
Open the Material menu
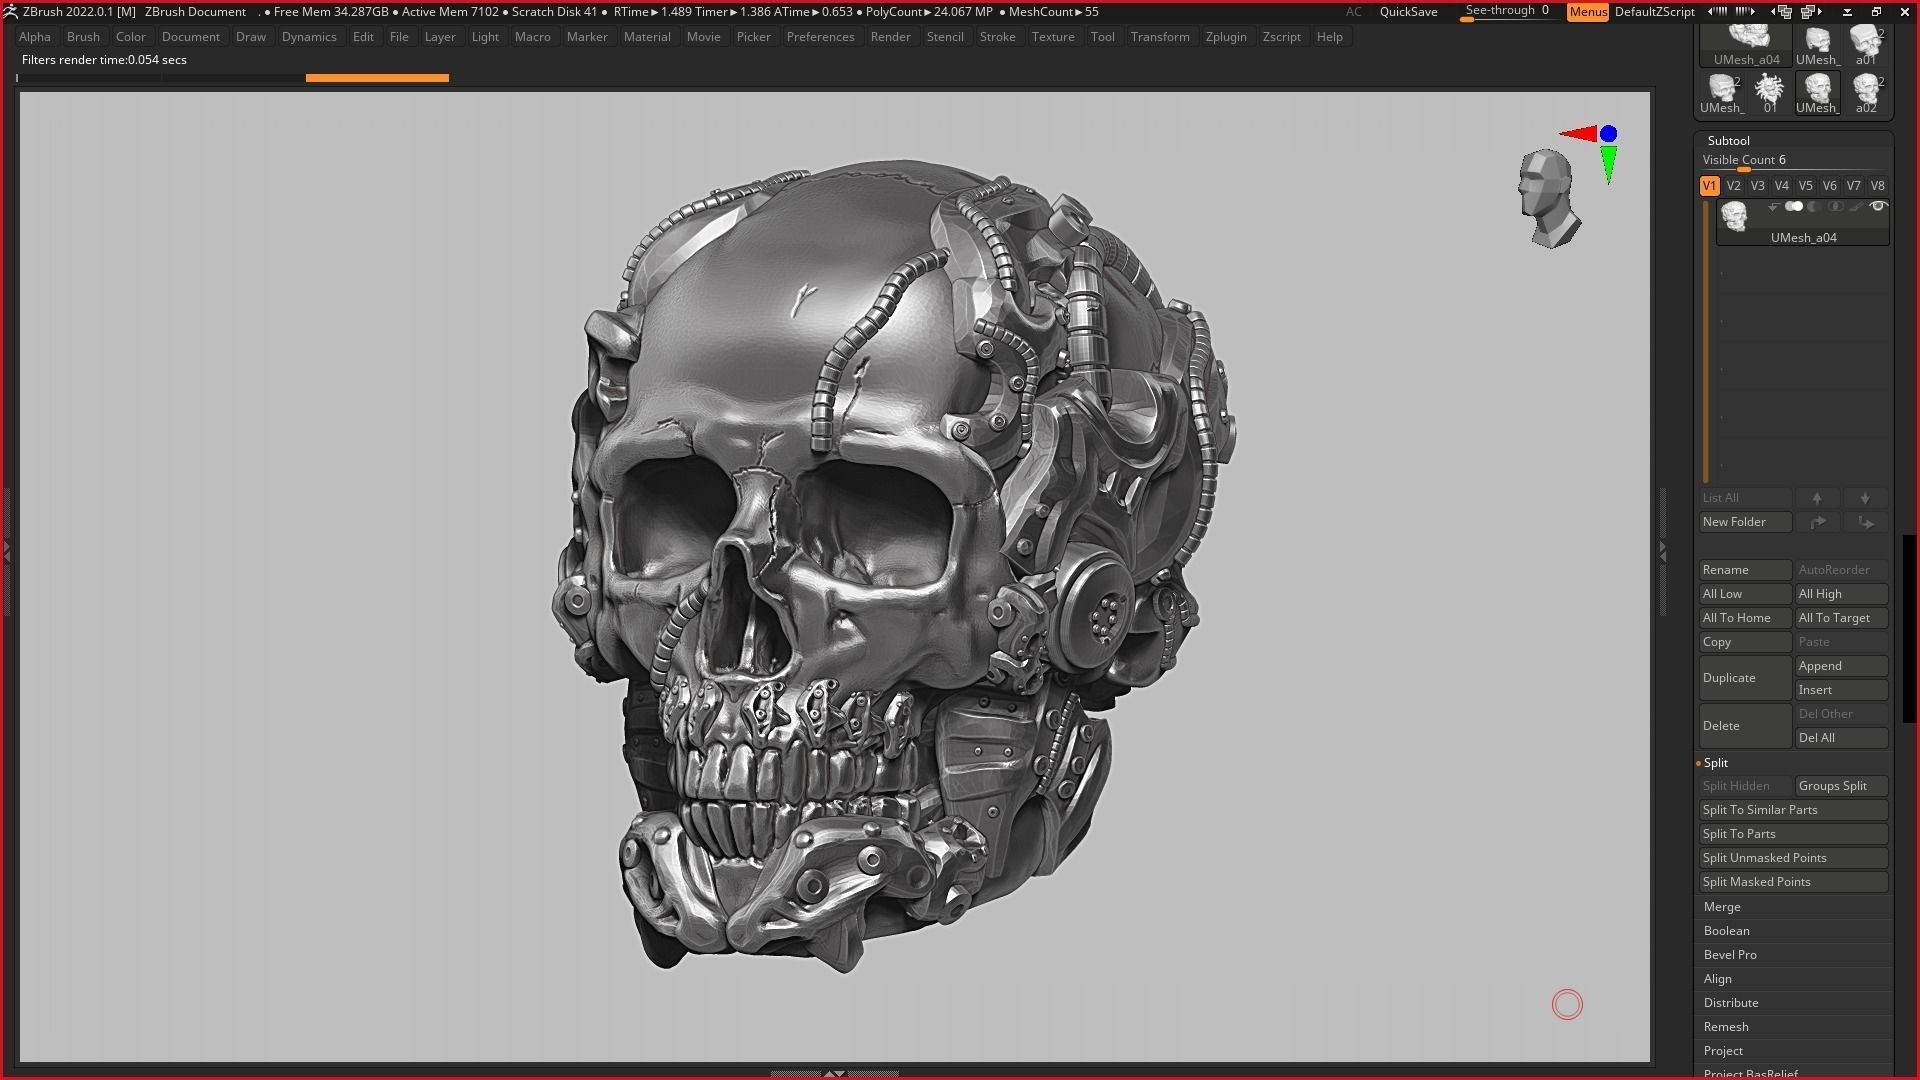click(647, 37)
